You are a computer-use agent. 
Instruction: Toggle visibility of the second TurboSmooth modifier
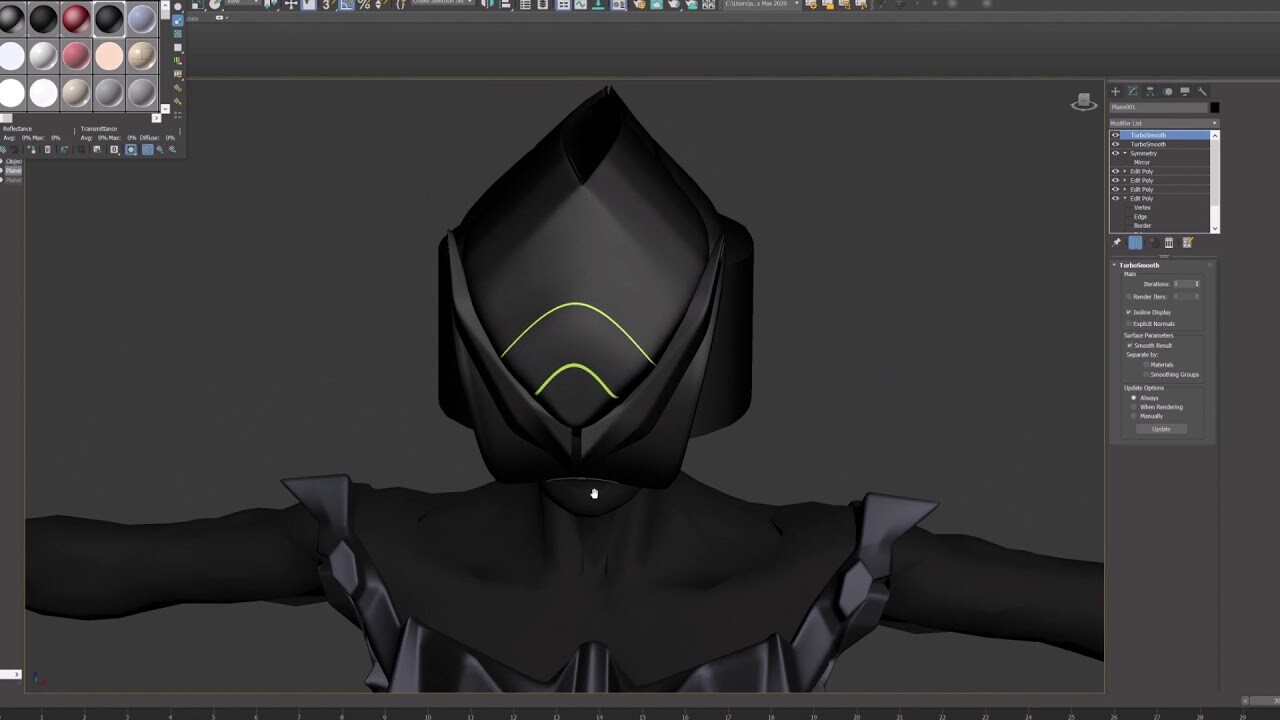click(1115, 144)
